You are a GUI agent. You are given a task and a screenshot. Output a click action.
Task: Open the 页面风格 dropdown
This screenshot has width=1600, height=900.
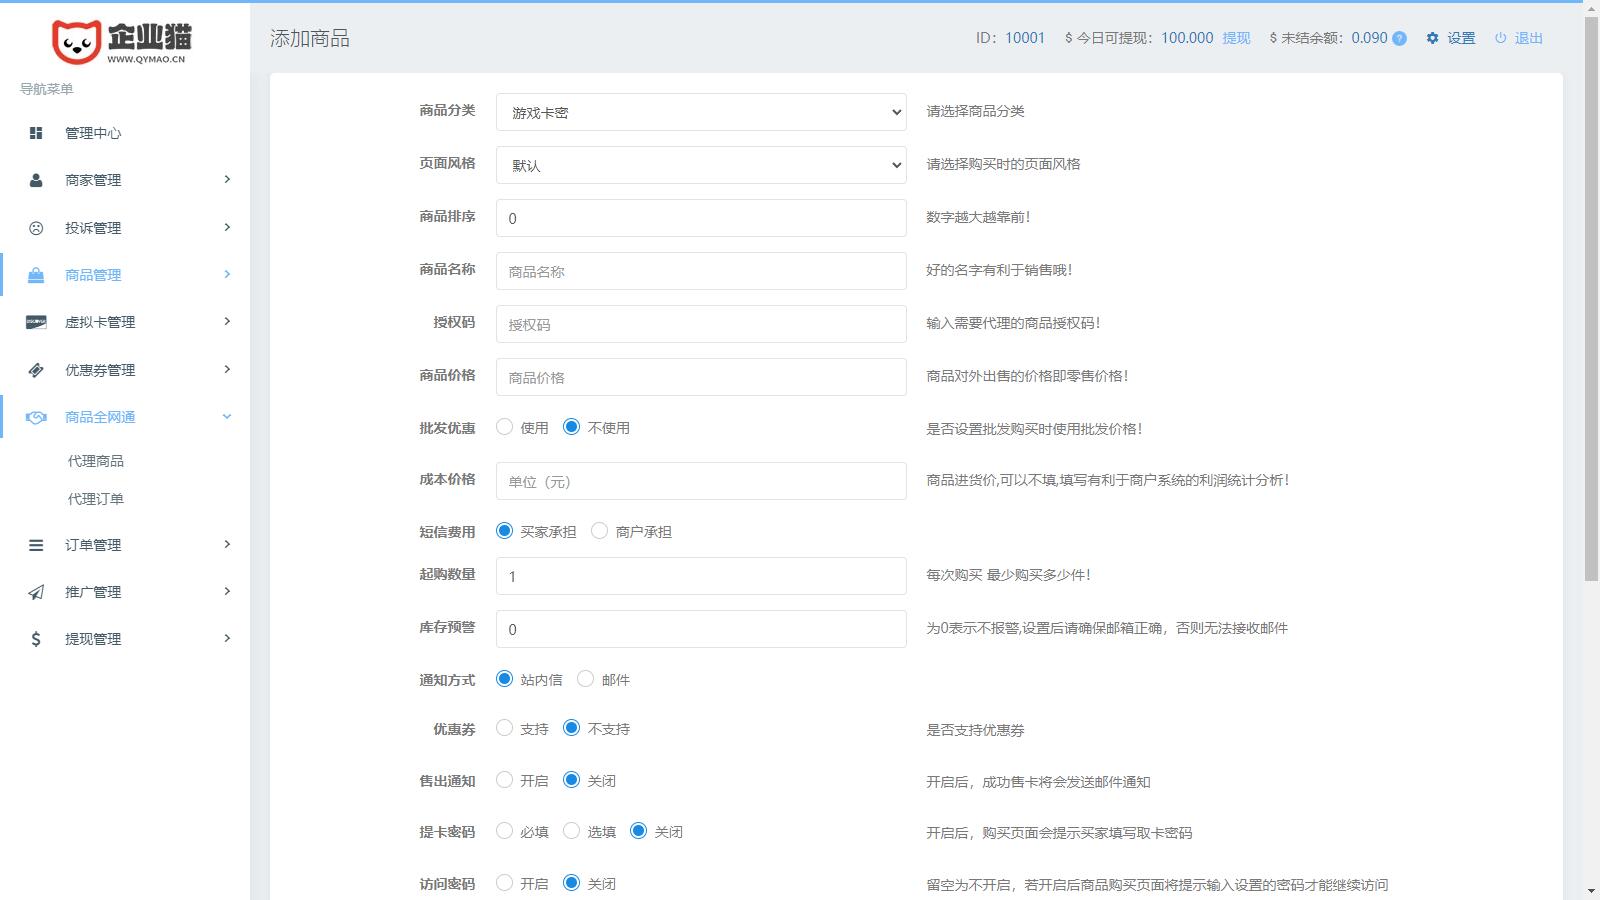pos(700,165)
